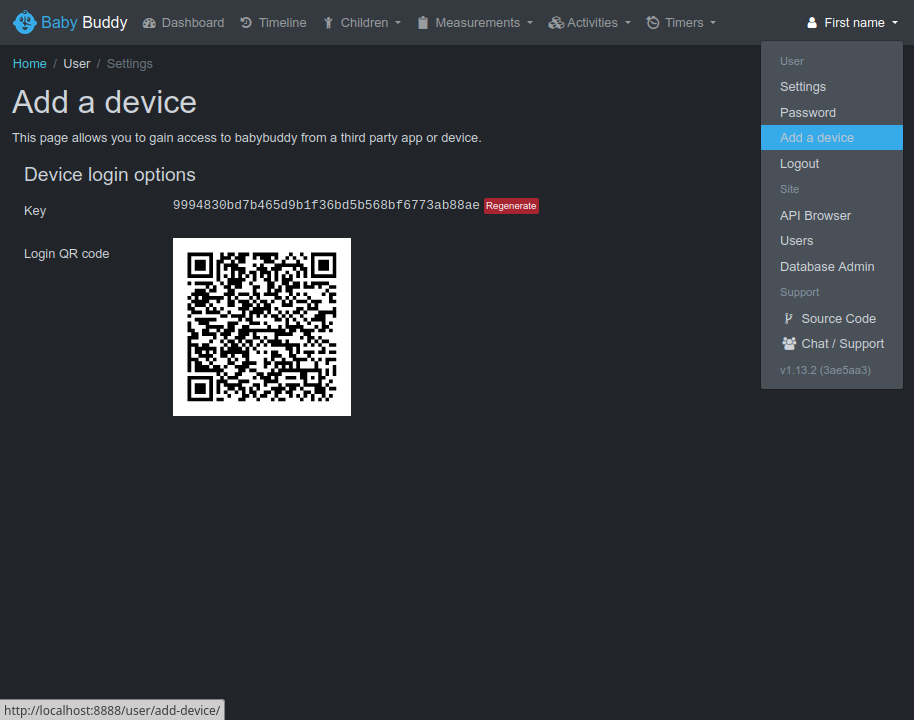Screen dimensions: 914x720
Task: Click the Source Code branch icon
Action: click(789, 318)
